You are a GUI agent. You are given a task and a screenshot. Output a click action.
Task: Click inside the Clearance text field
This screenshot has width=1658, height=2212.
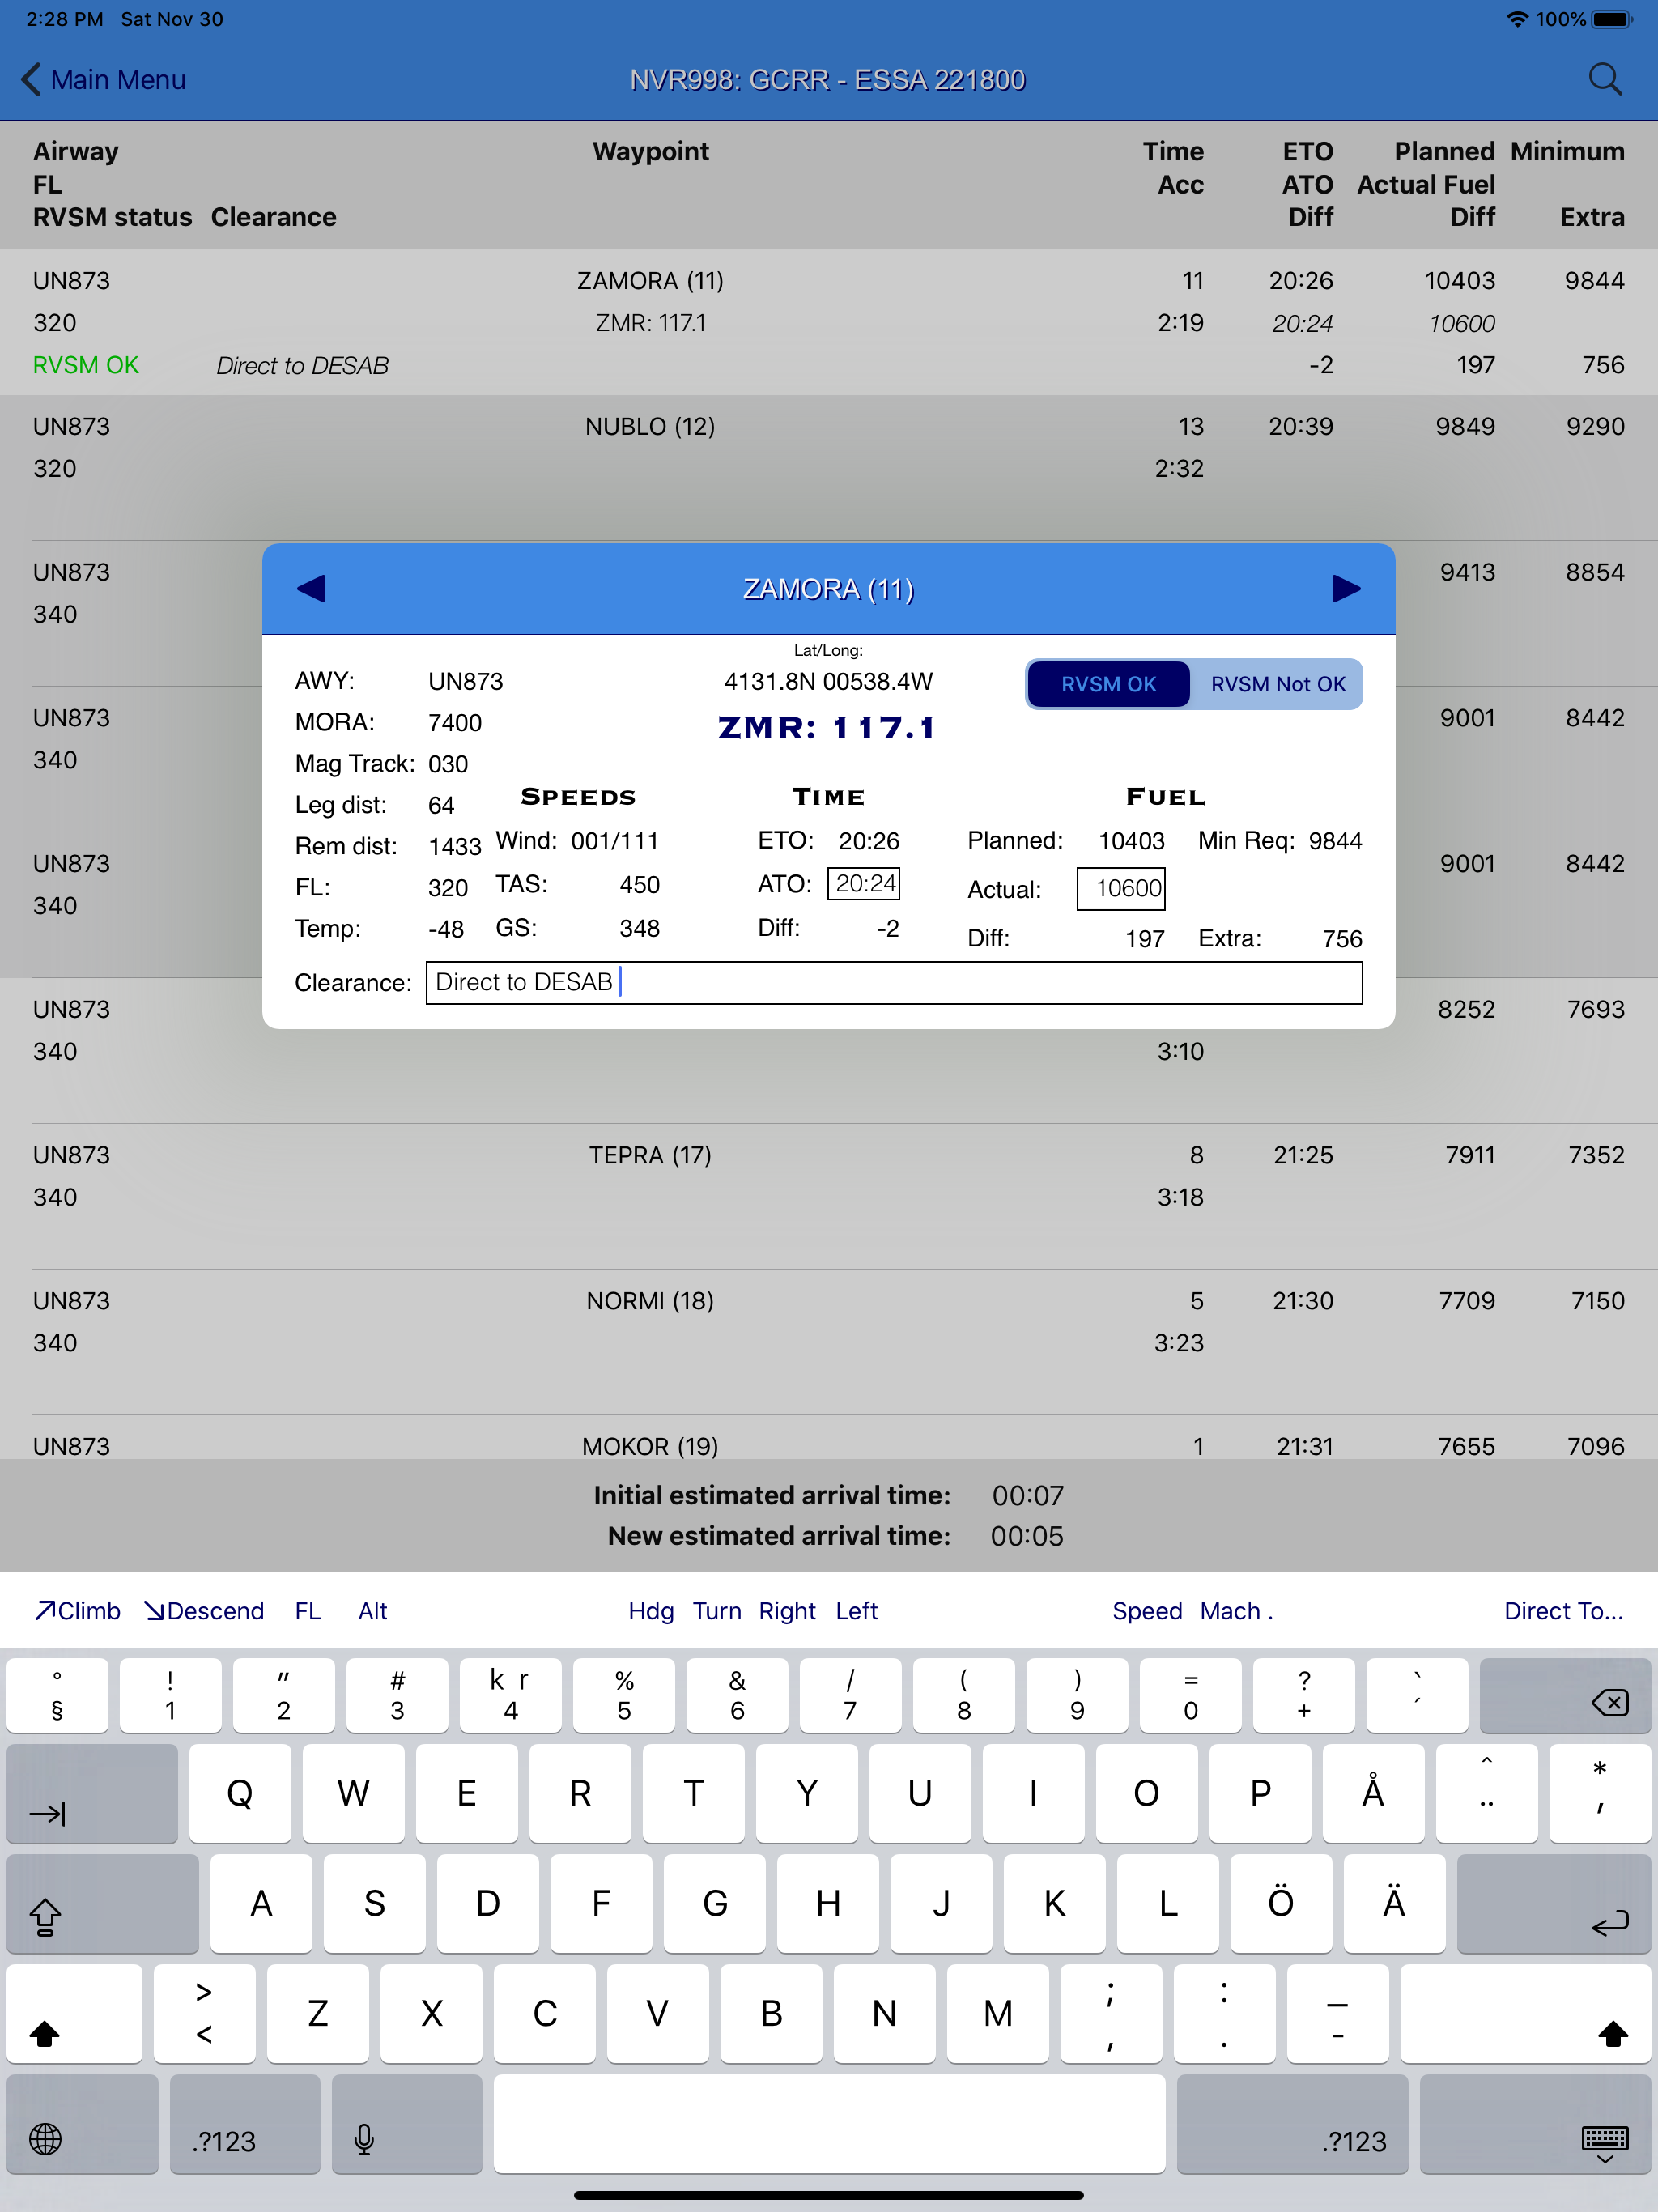[895, 982]
